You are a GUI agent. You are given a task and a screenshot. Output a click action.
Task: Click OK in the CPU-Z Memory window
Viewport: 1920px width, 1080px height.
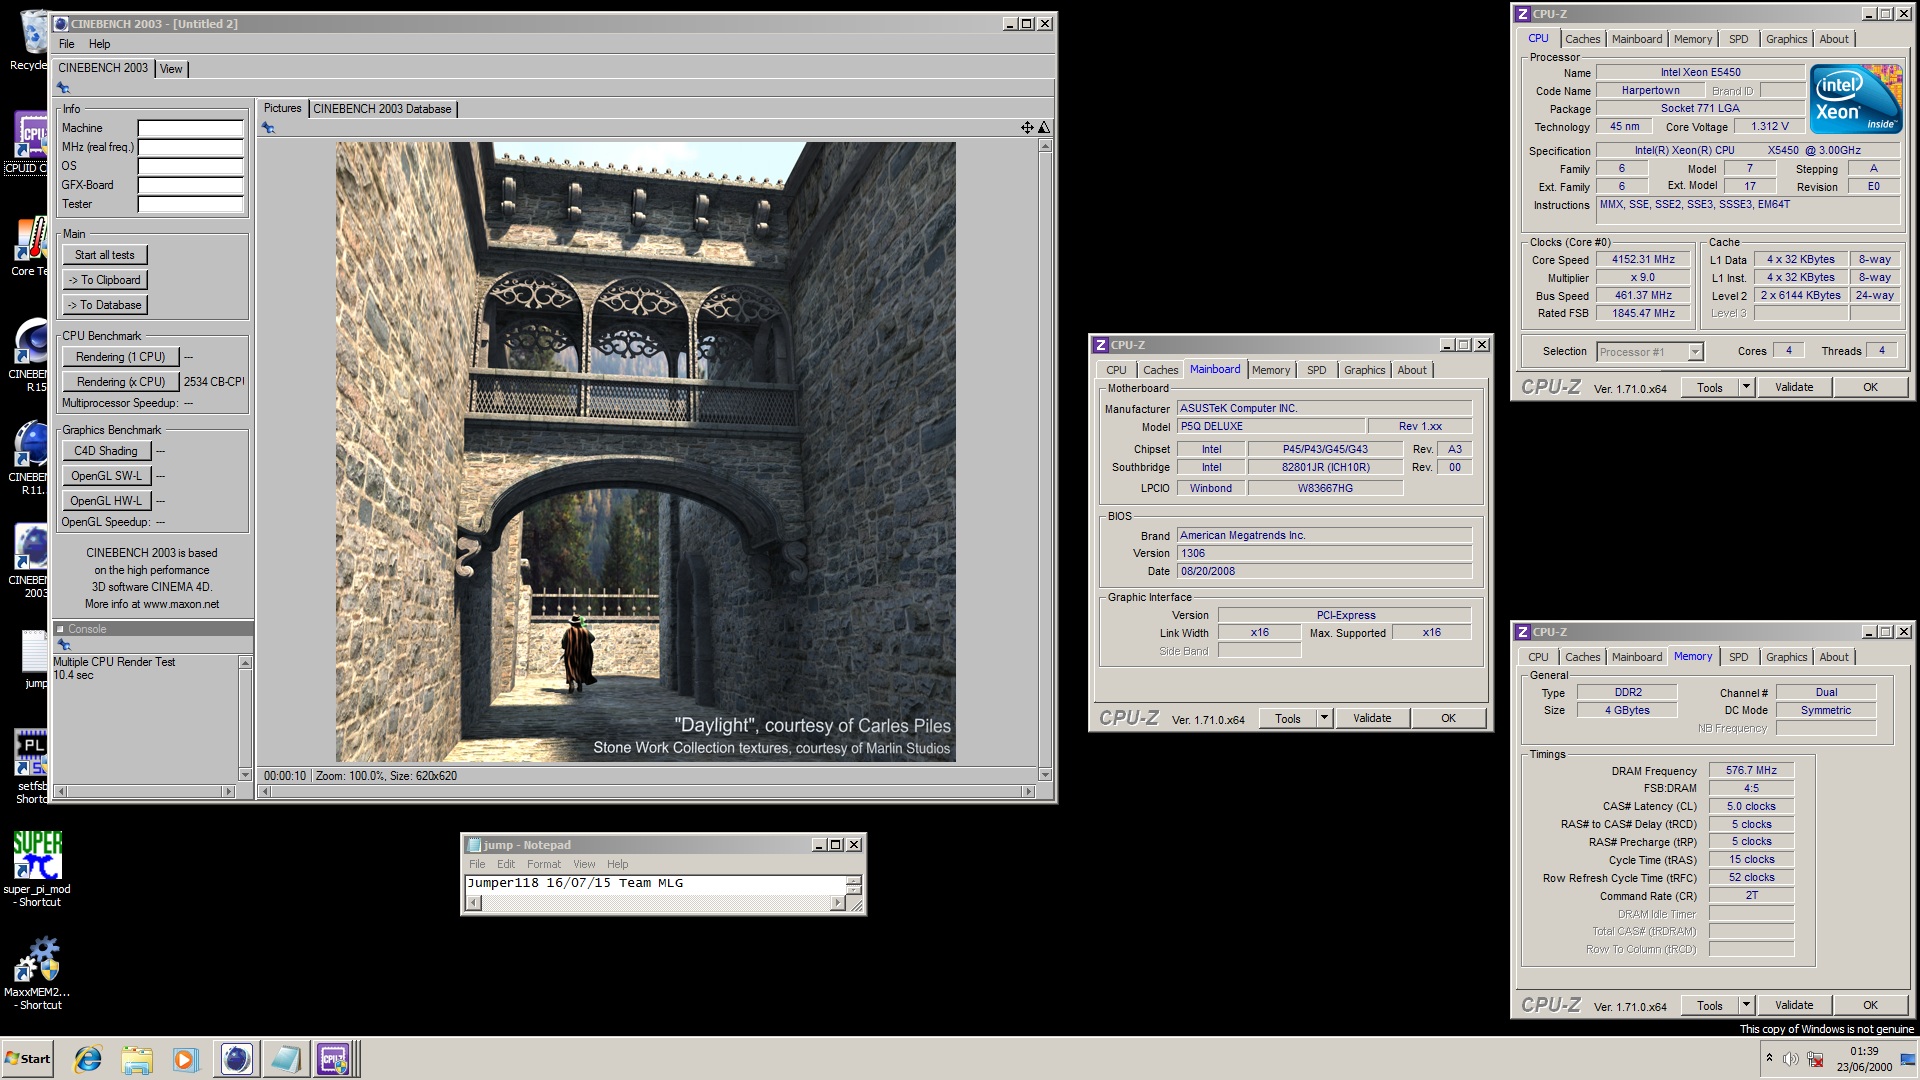pos(1870,1005)
